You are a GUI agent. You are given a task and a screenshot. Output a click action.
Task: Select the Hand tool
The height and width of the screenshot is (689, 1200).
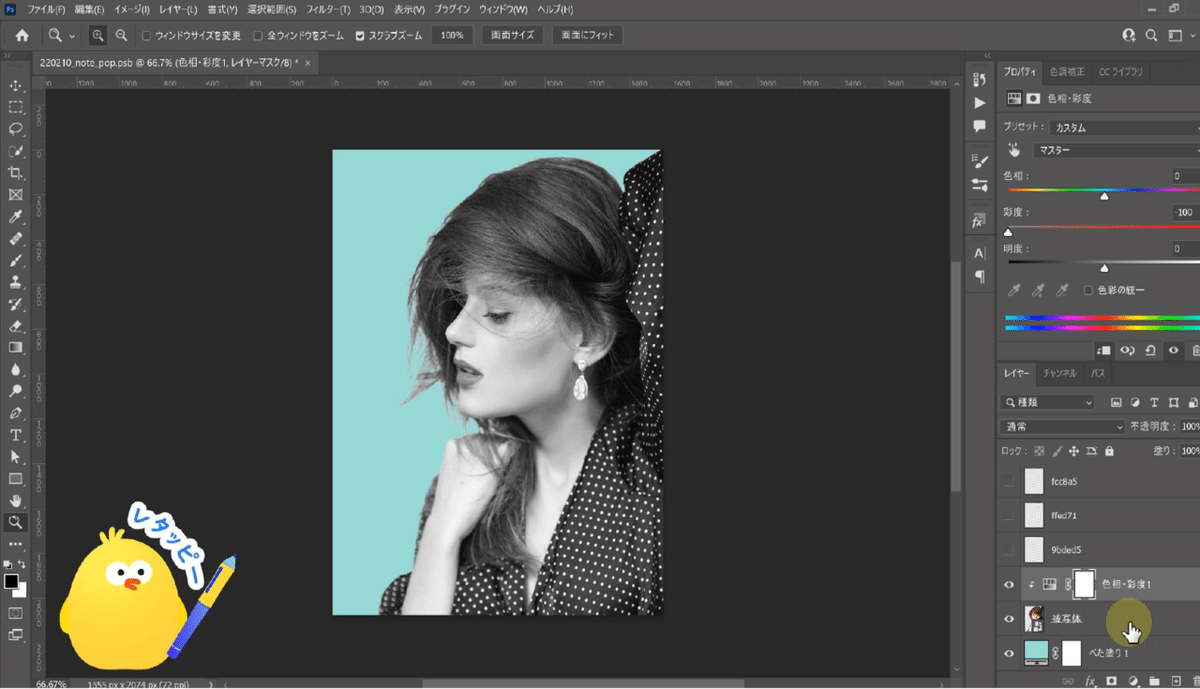coord(16,500)
